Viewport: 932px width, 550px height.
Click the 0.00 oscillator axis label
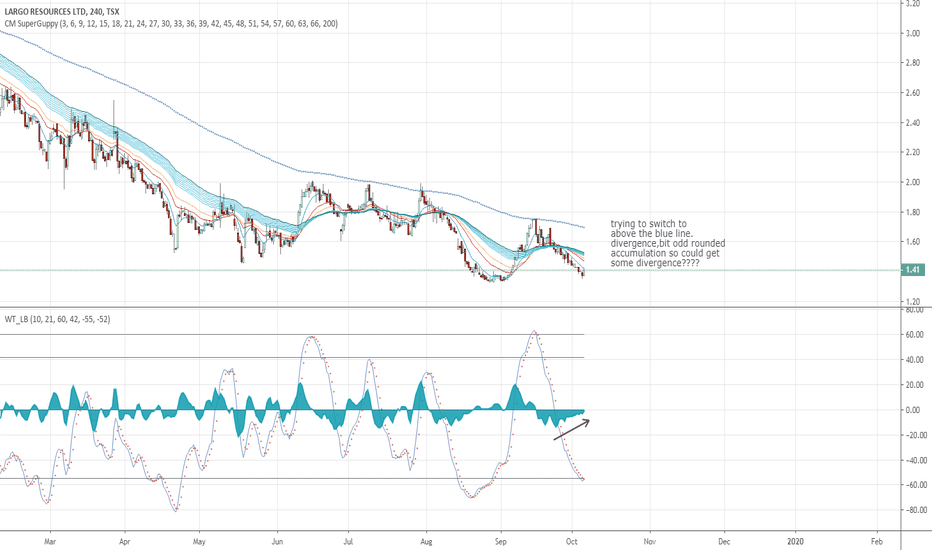click(915, 410)
